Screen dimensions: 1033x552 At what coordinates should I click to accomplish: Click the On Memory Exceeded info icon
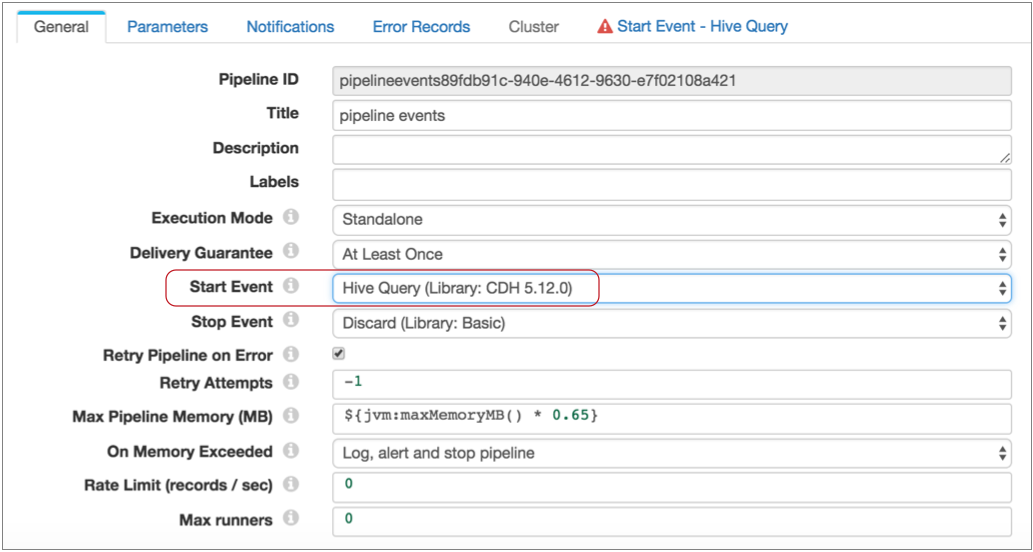click(x=291, y=452)
